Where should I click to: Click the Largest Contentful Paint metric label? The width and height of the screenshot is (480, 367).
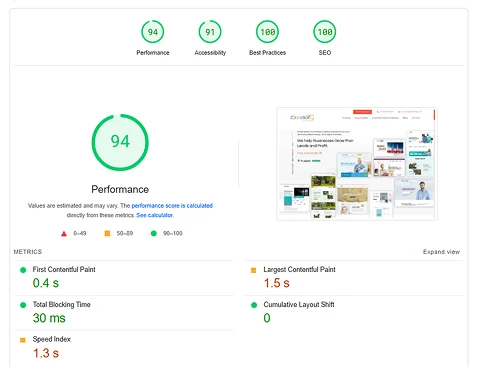coord(299,269)
